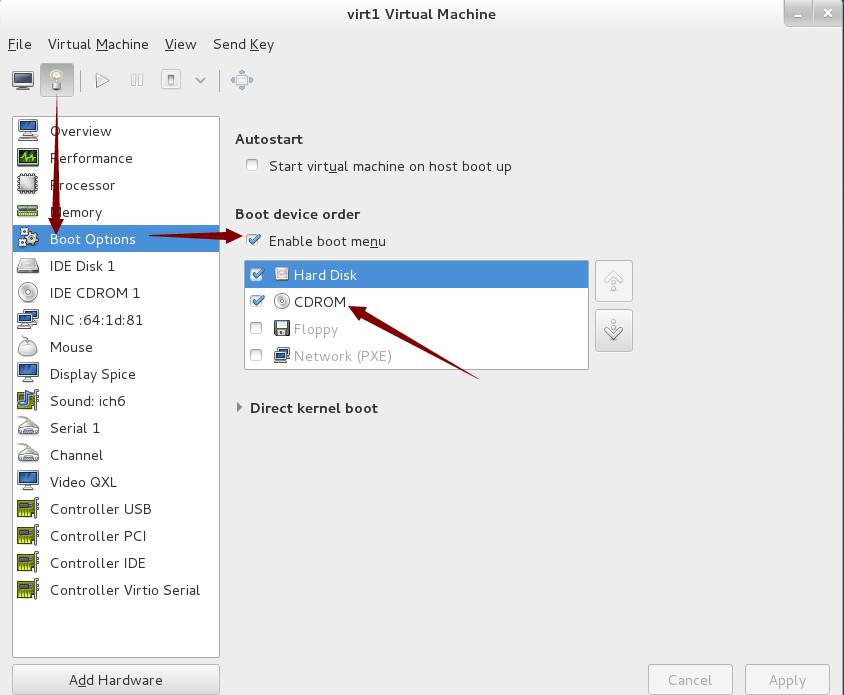Open the File menu
844x695 pixels.
tap(19, 44)
